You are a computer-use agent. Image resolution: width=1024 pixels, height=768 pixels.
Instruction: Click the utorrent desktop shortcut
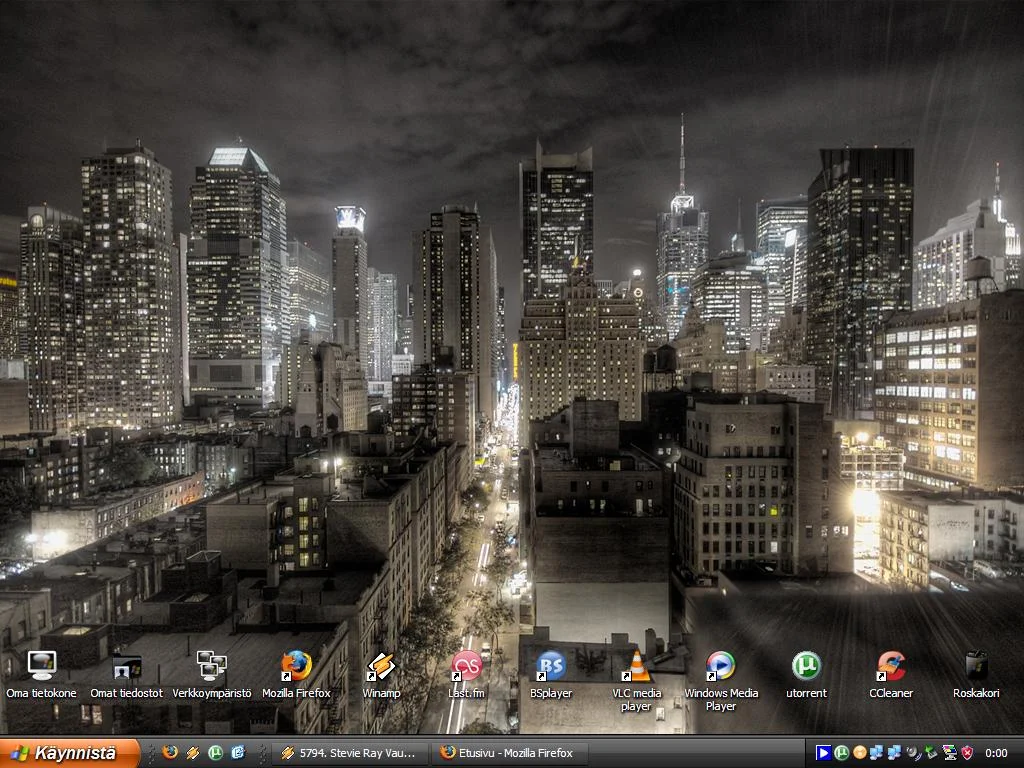coord(806,666)
